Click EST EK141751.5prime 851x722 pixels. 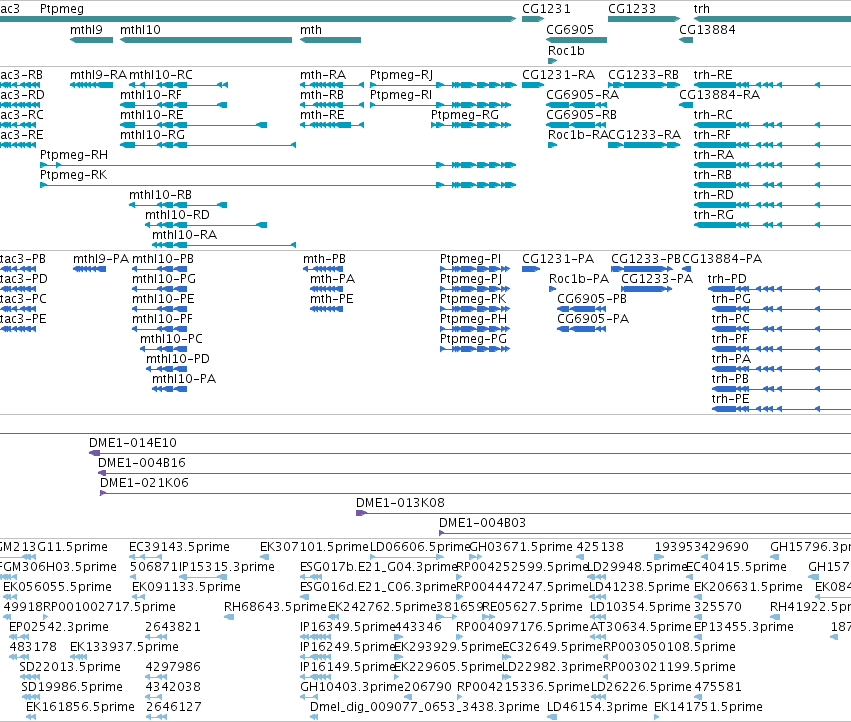(657, 717)
